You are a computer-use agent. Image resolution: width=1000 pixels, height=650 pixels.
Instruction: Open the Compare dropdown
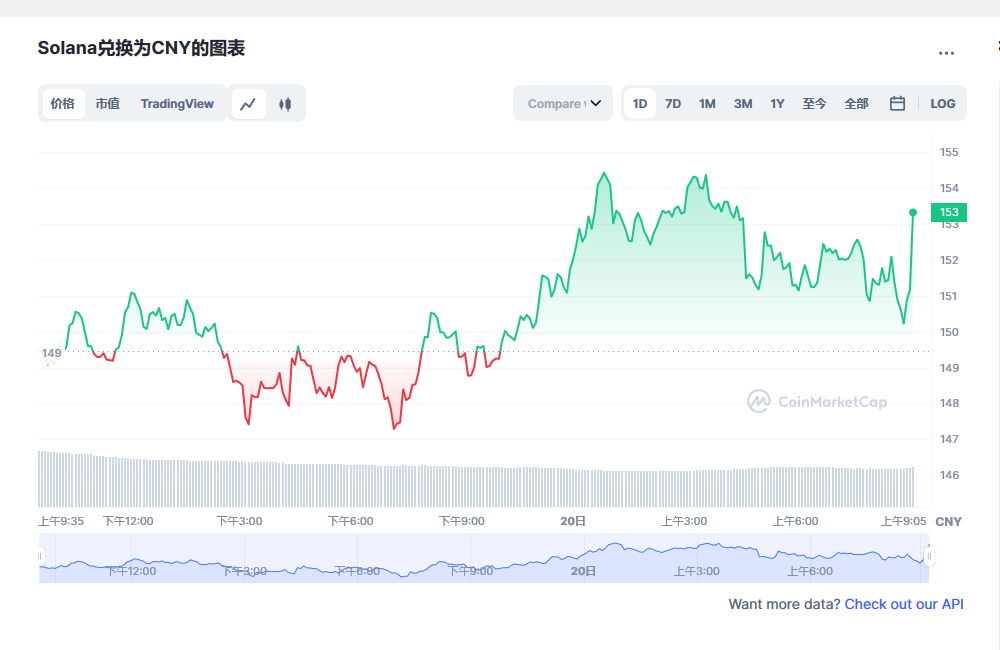tap(562, 103)
